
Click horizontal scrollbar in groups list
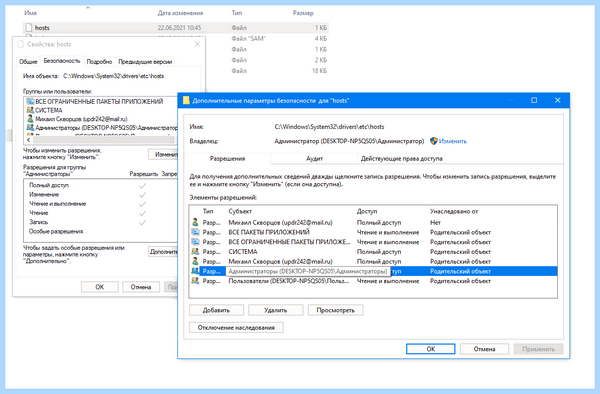pyautogui.click(x=103, y=140)
